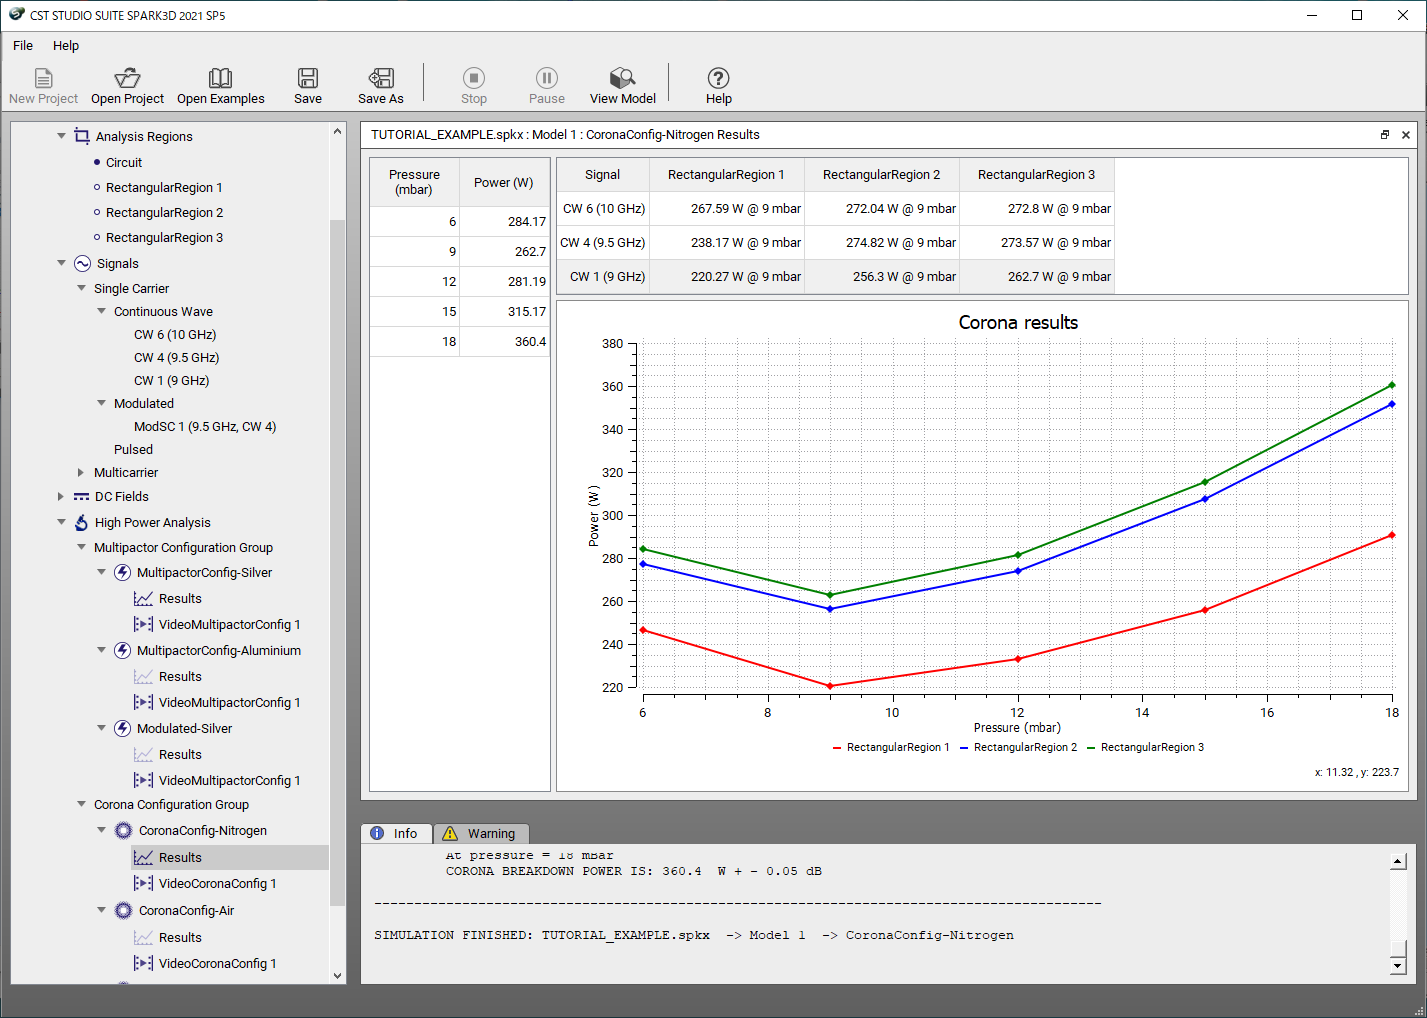Collapse the Modulated signals node
The image size is (1427, 1018).
click(x=101, y=403)
